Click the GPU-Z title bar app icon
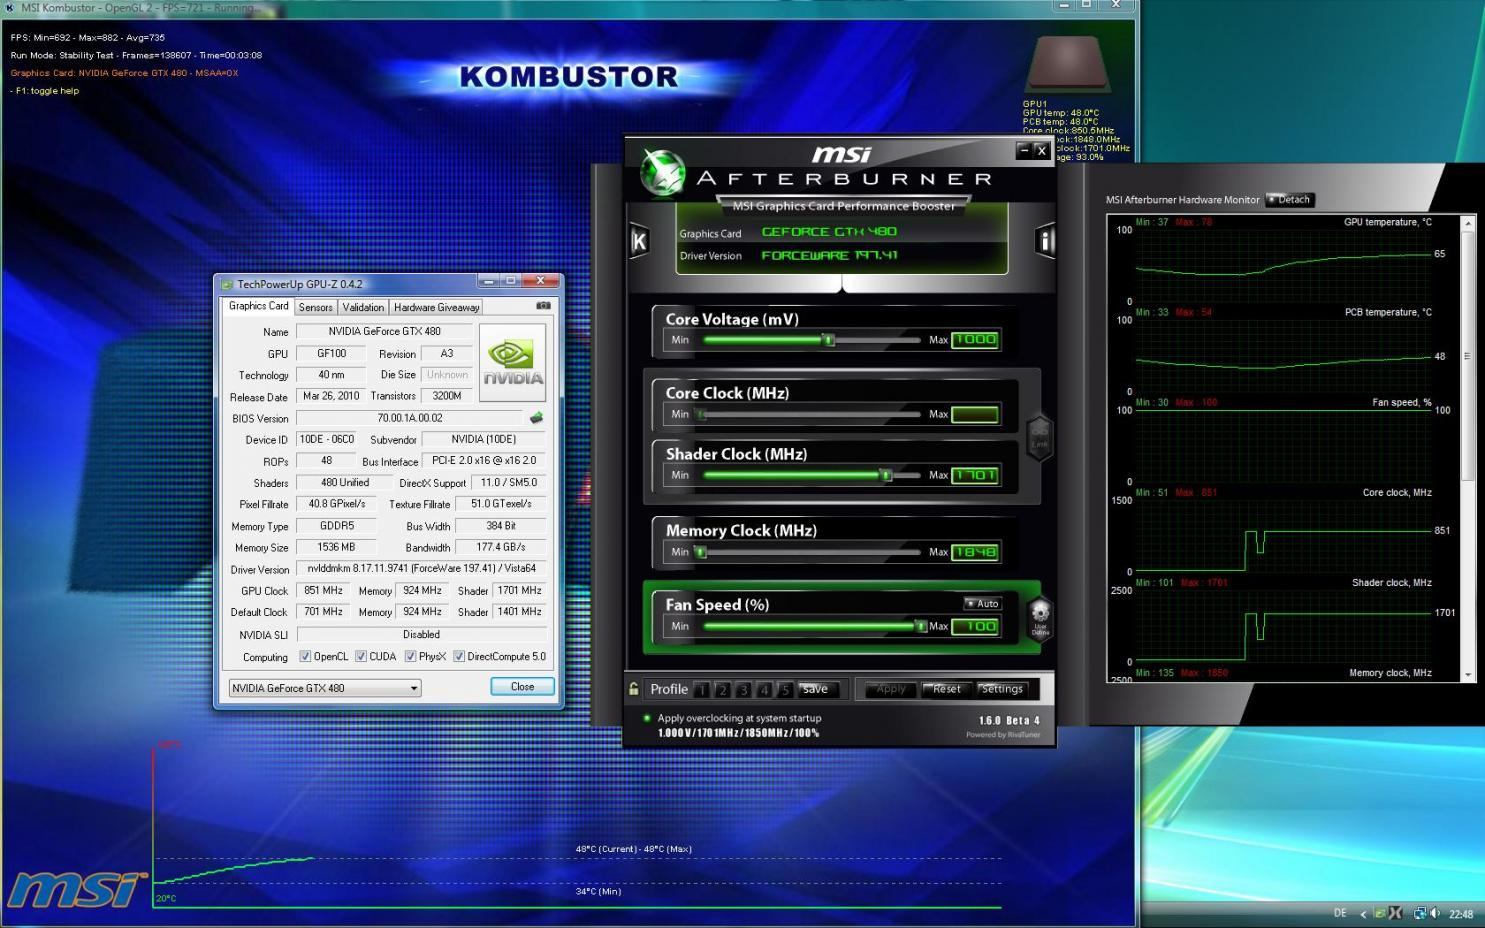The width and height of the screenshot is (1485, 928). tap(227, 284)
